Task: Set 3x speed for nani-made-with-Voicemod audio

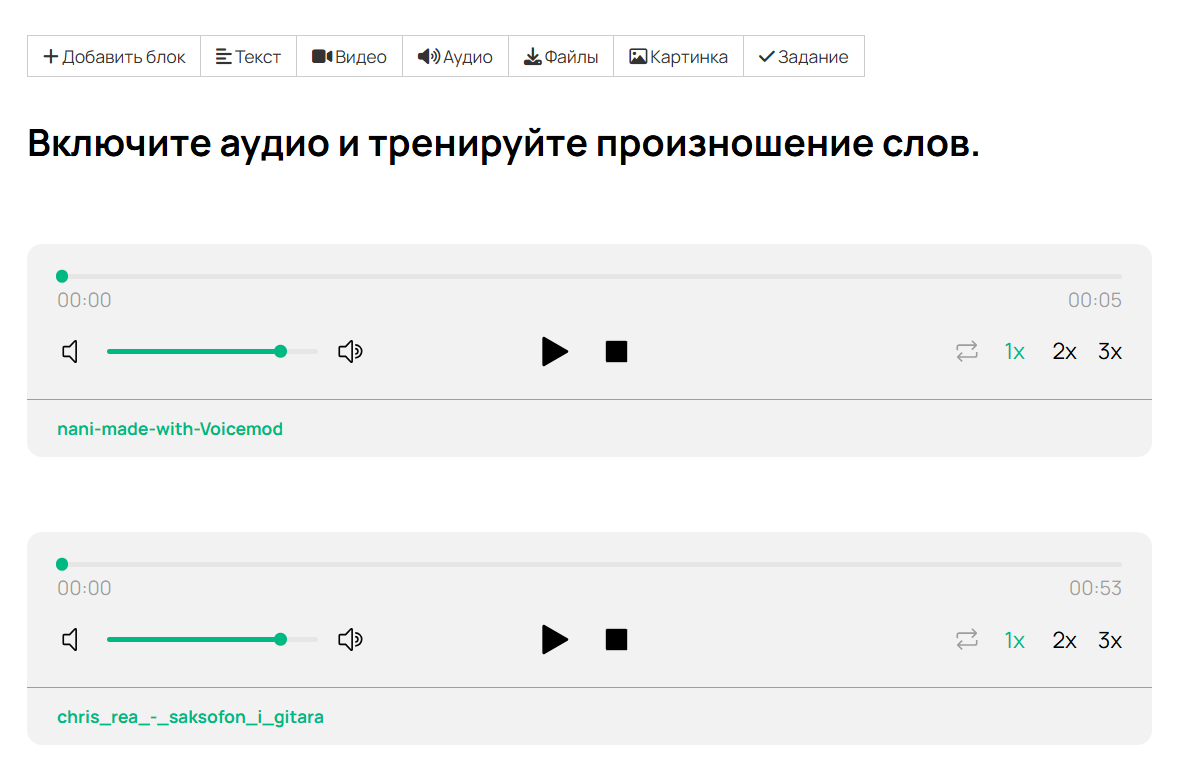Action: click(x=1110, y=352)
